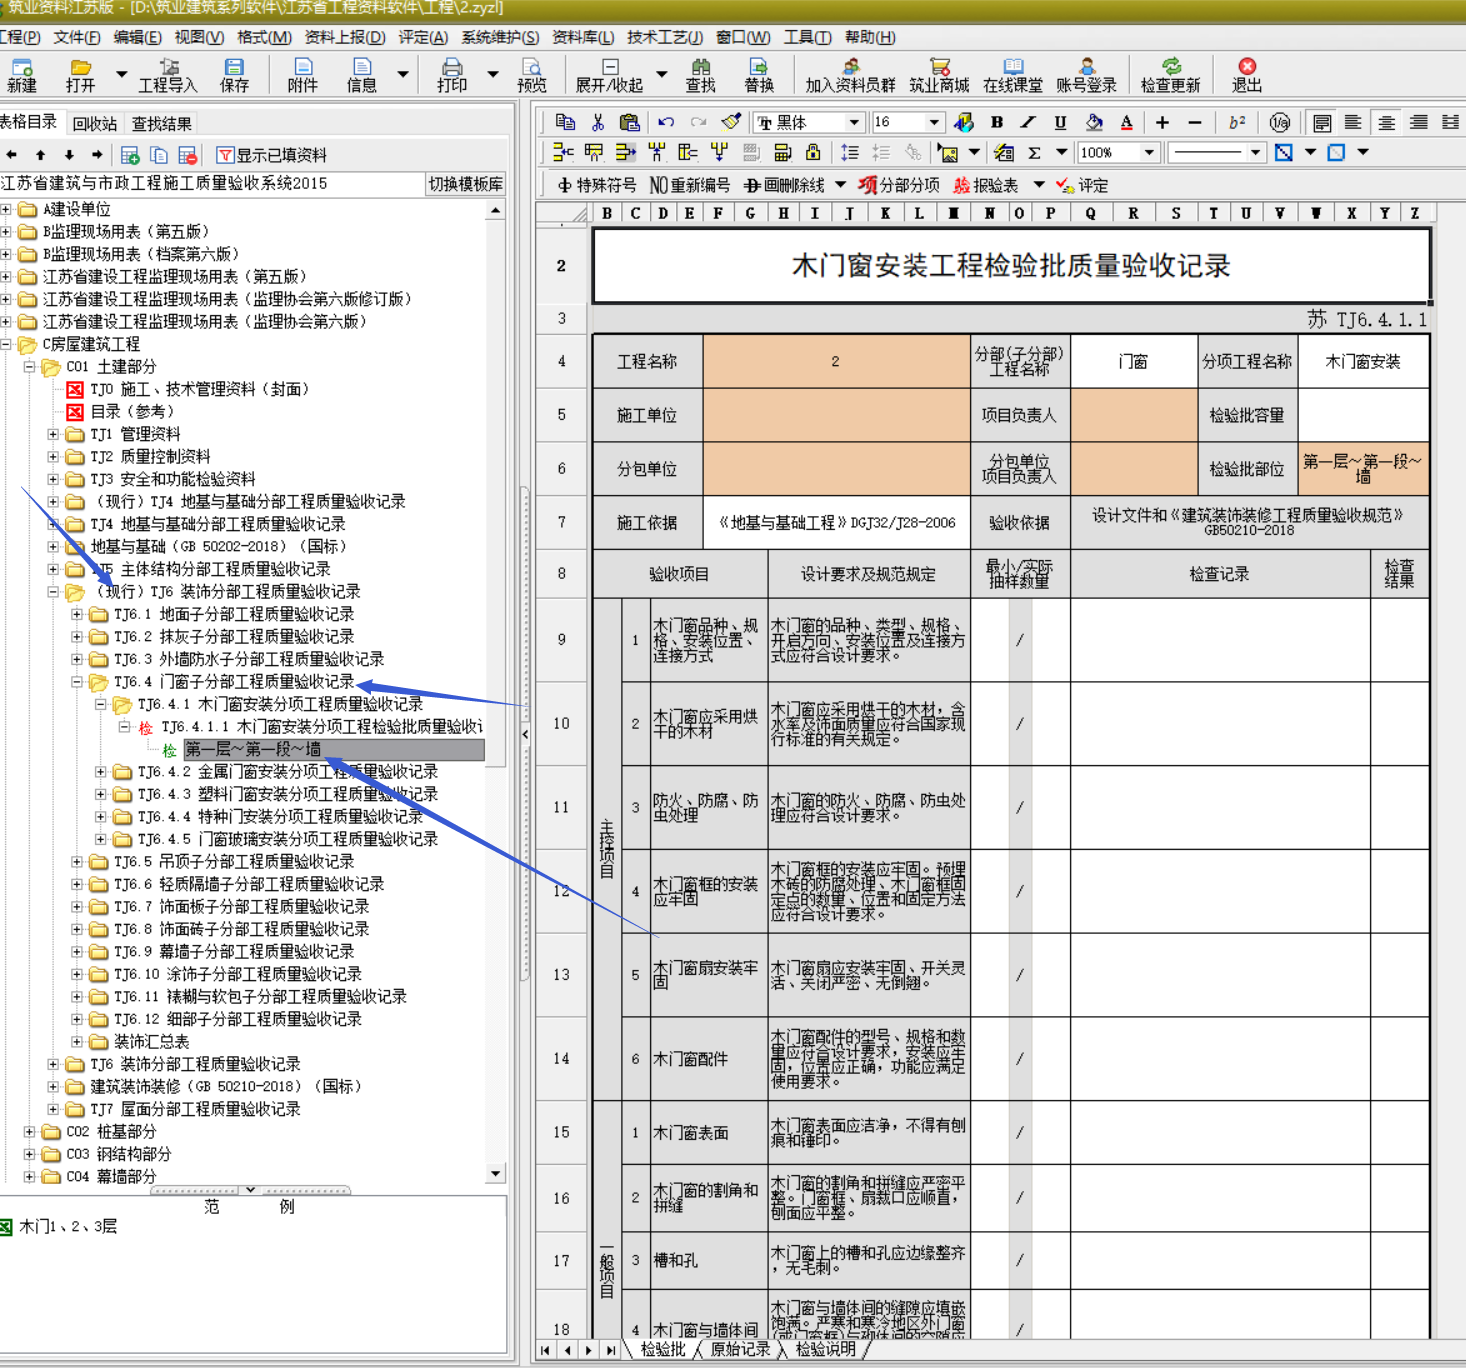1466x1368 pixels.
Task: Open the 工具(T) menu
Action: point(807,37)
